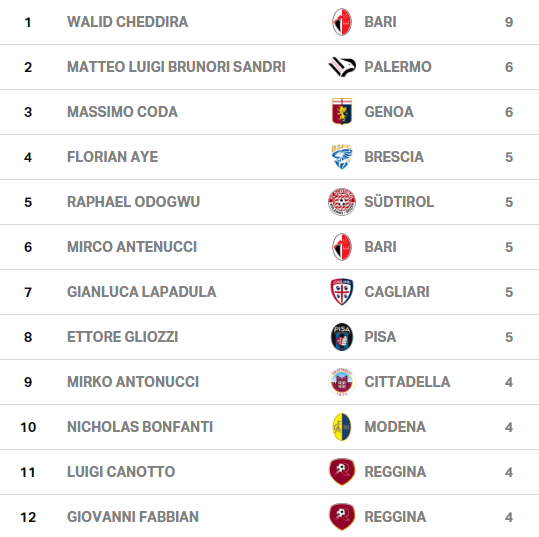This screenshot has width=539, height=537.
Task: Click the Genoa club crest
Action: 342,112
